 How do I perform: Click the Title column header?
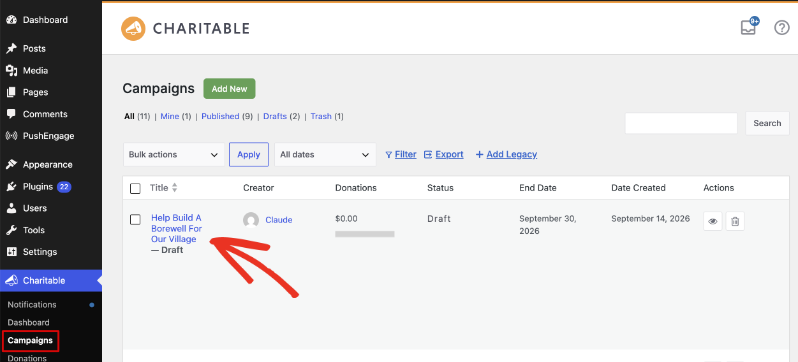(x=159, y=188)
